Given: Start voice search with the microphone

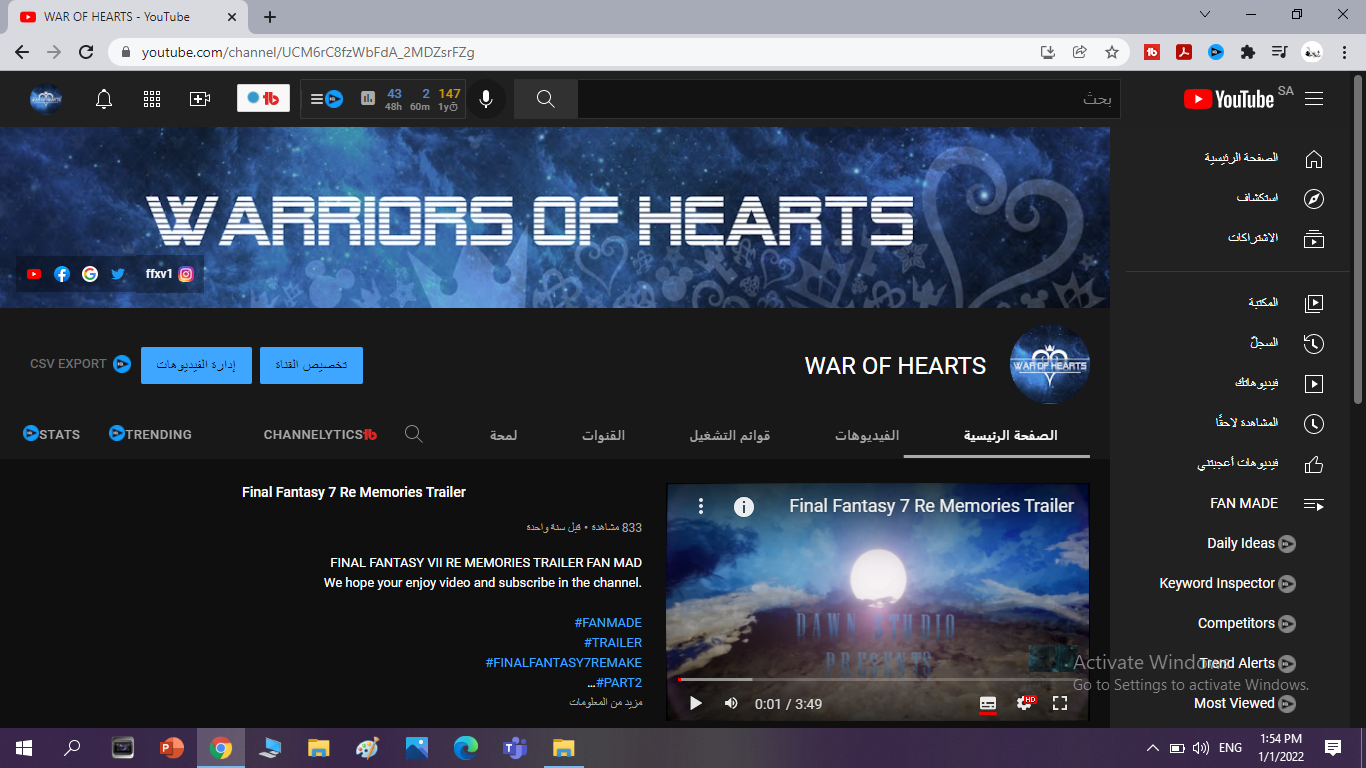Looking at the screenshot, I should (486, 99).
